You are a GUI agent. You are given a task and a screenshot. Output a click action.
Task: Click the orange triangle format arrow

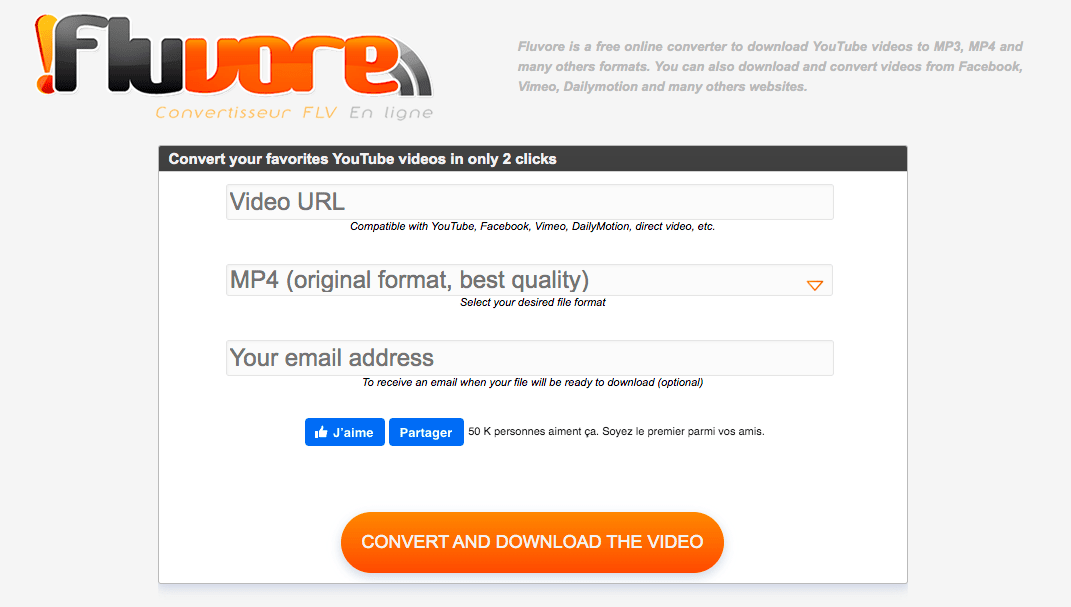pyautogui.click(x=814, y=286)
